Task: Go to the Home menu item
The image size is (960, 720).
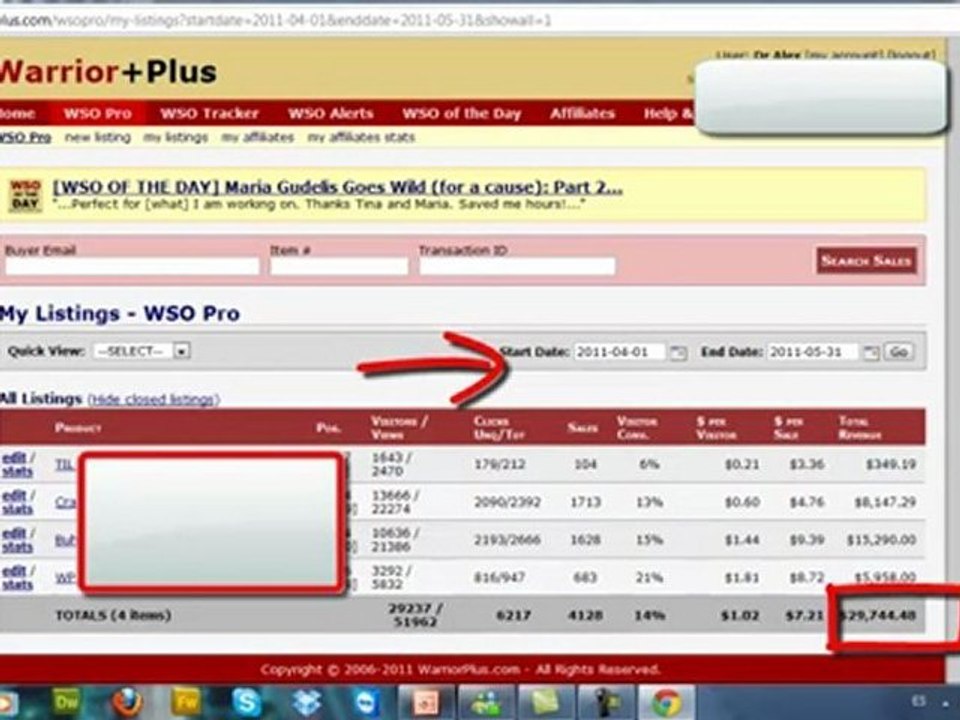Action: click(x=17, y=113)
